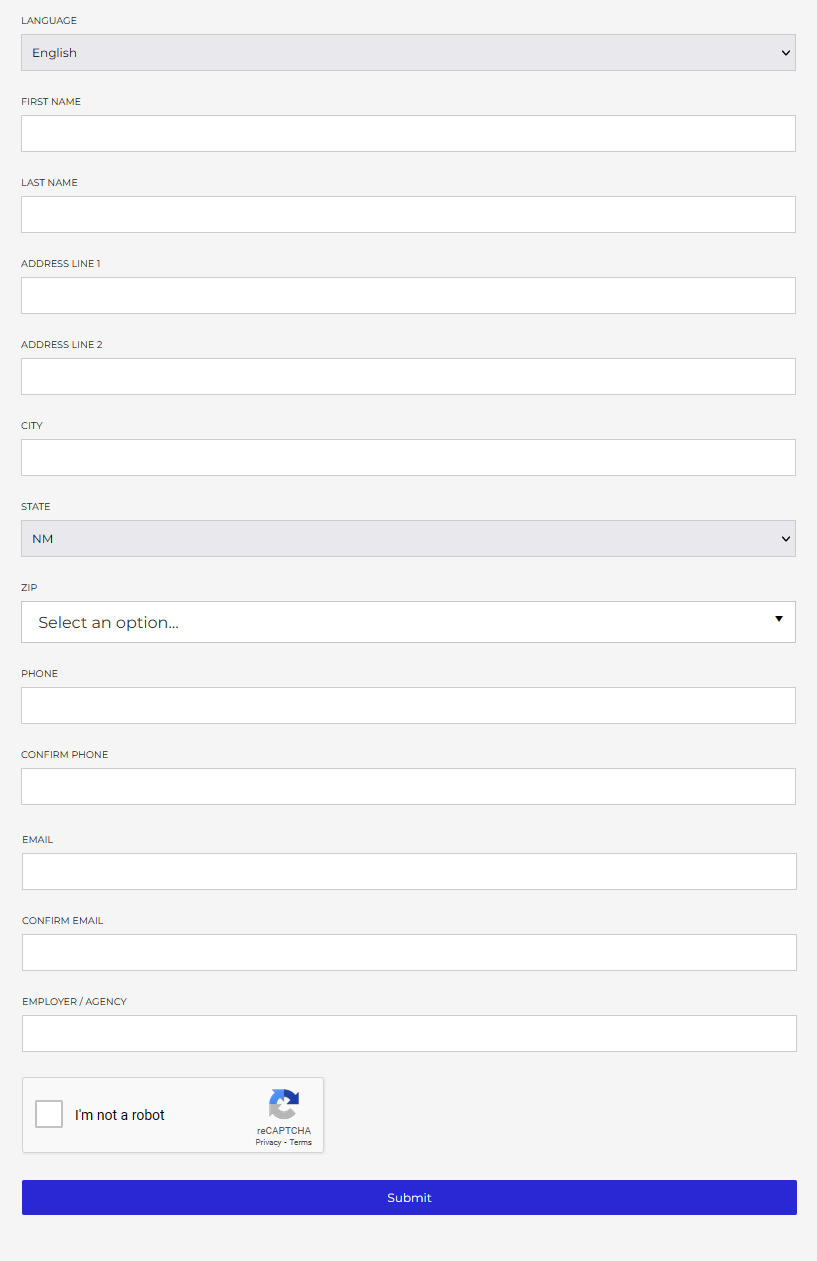Click the Zip dropdown arrow icon
Image resolution: width=817 pixels, height=1261 pixels.
[x=779, y=619]
